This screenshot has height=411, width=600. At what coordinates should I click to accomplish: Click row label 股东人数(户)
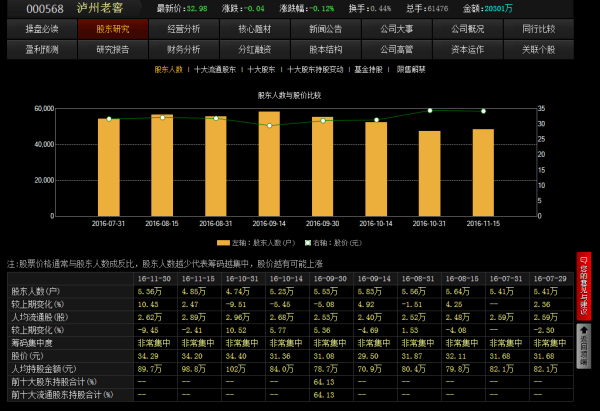pos(36,292)
